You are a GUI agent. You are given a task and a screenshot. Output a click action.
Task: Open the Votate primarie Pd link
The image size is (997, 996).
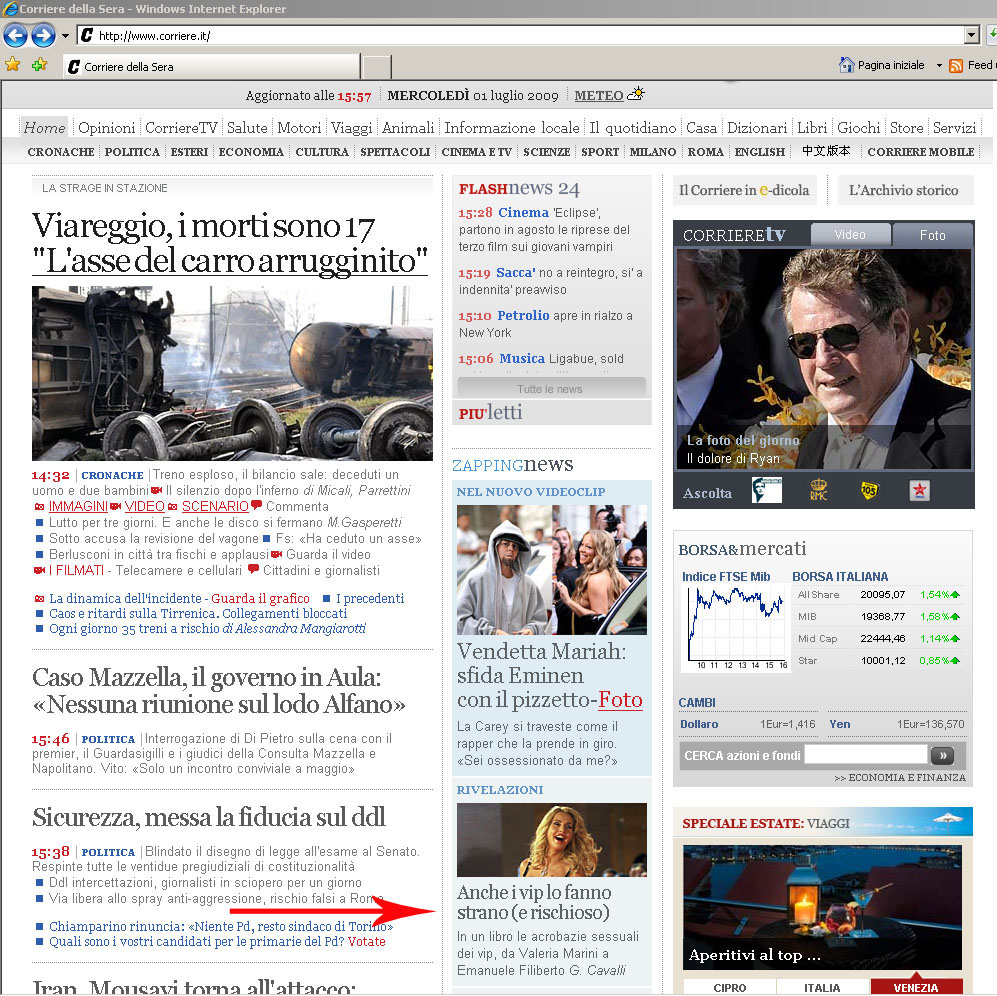366,941
